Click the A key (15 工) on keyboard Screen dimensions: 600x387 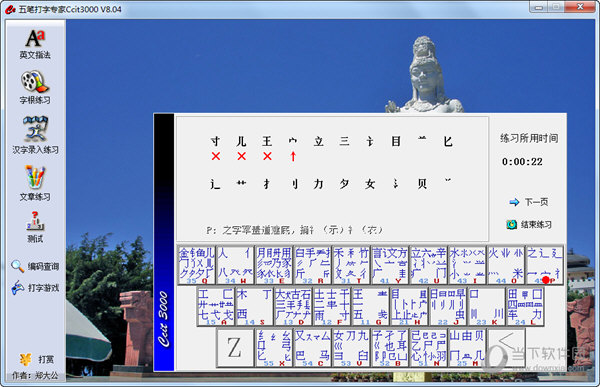[x=215, y=307]
